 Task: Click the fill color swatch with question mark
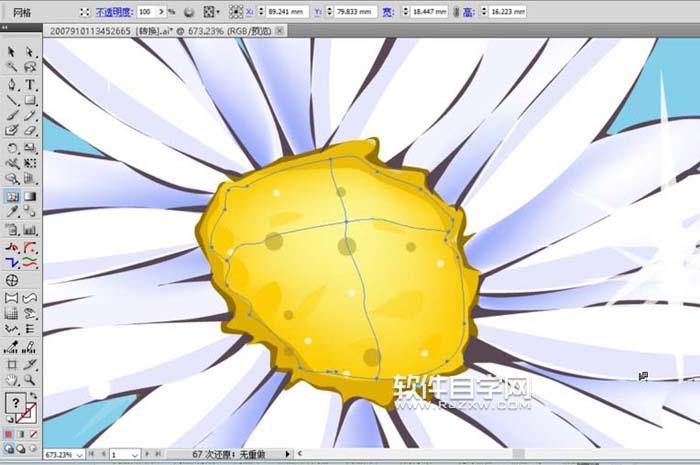15,403
